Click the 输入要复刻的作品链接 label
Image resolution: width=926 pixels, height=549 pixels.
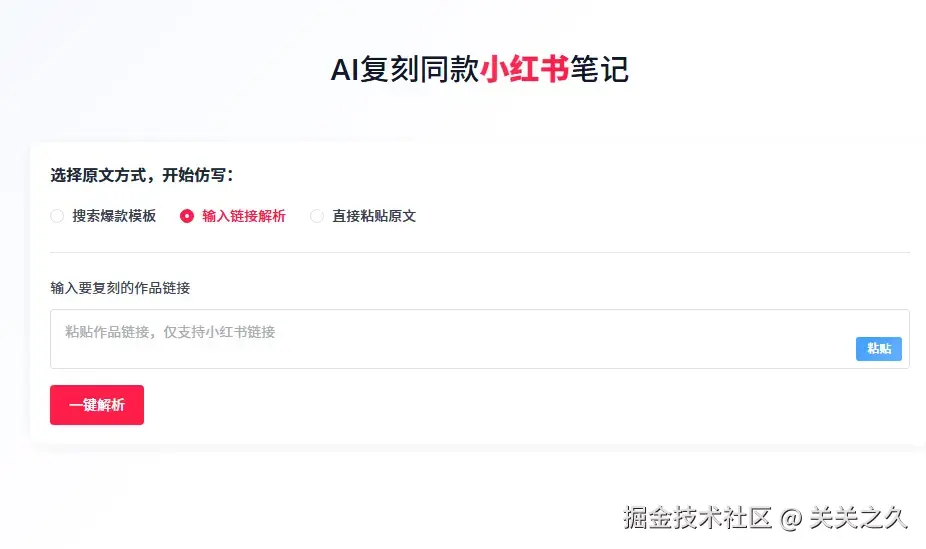coord(120,288)
